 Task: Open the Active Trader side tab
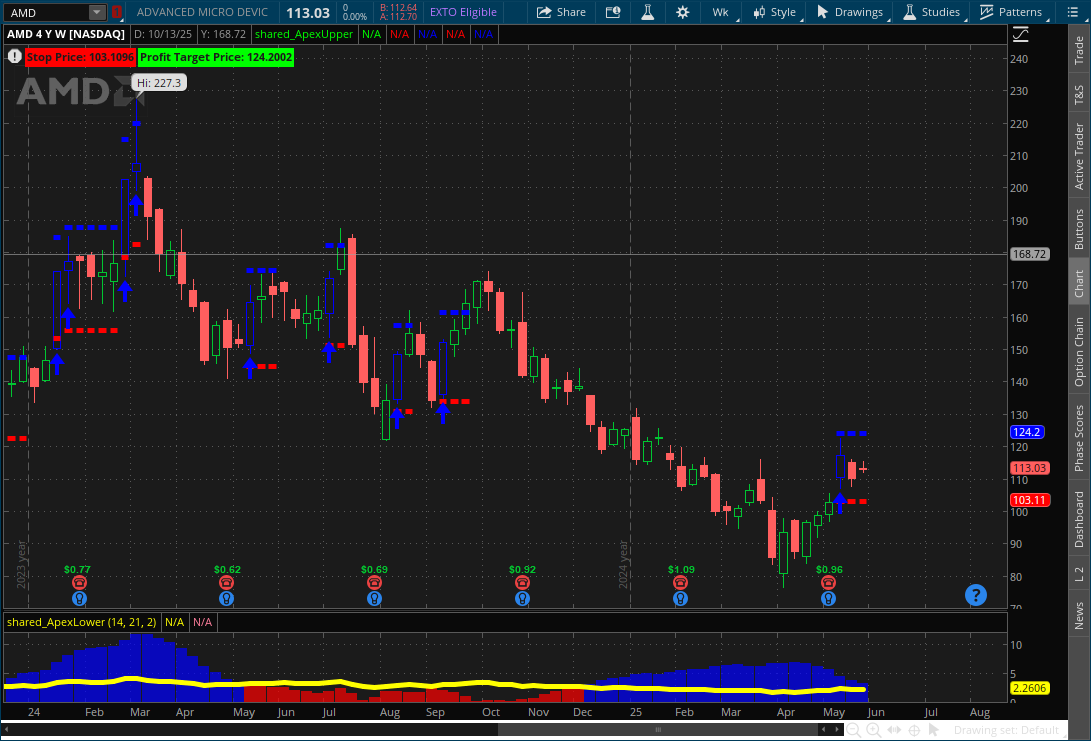tap(1079, 156)
